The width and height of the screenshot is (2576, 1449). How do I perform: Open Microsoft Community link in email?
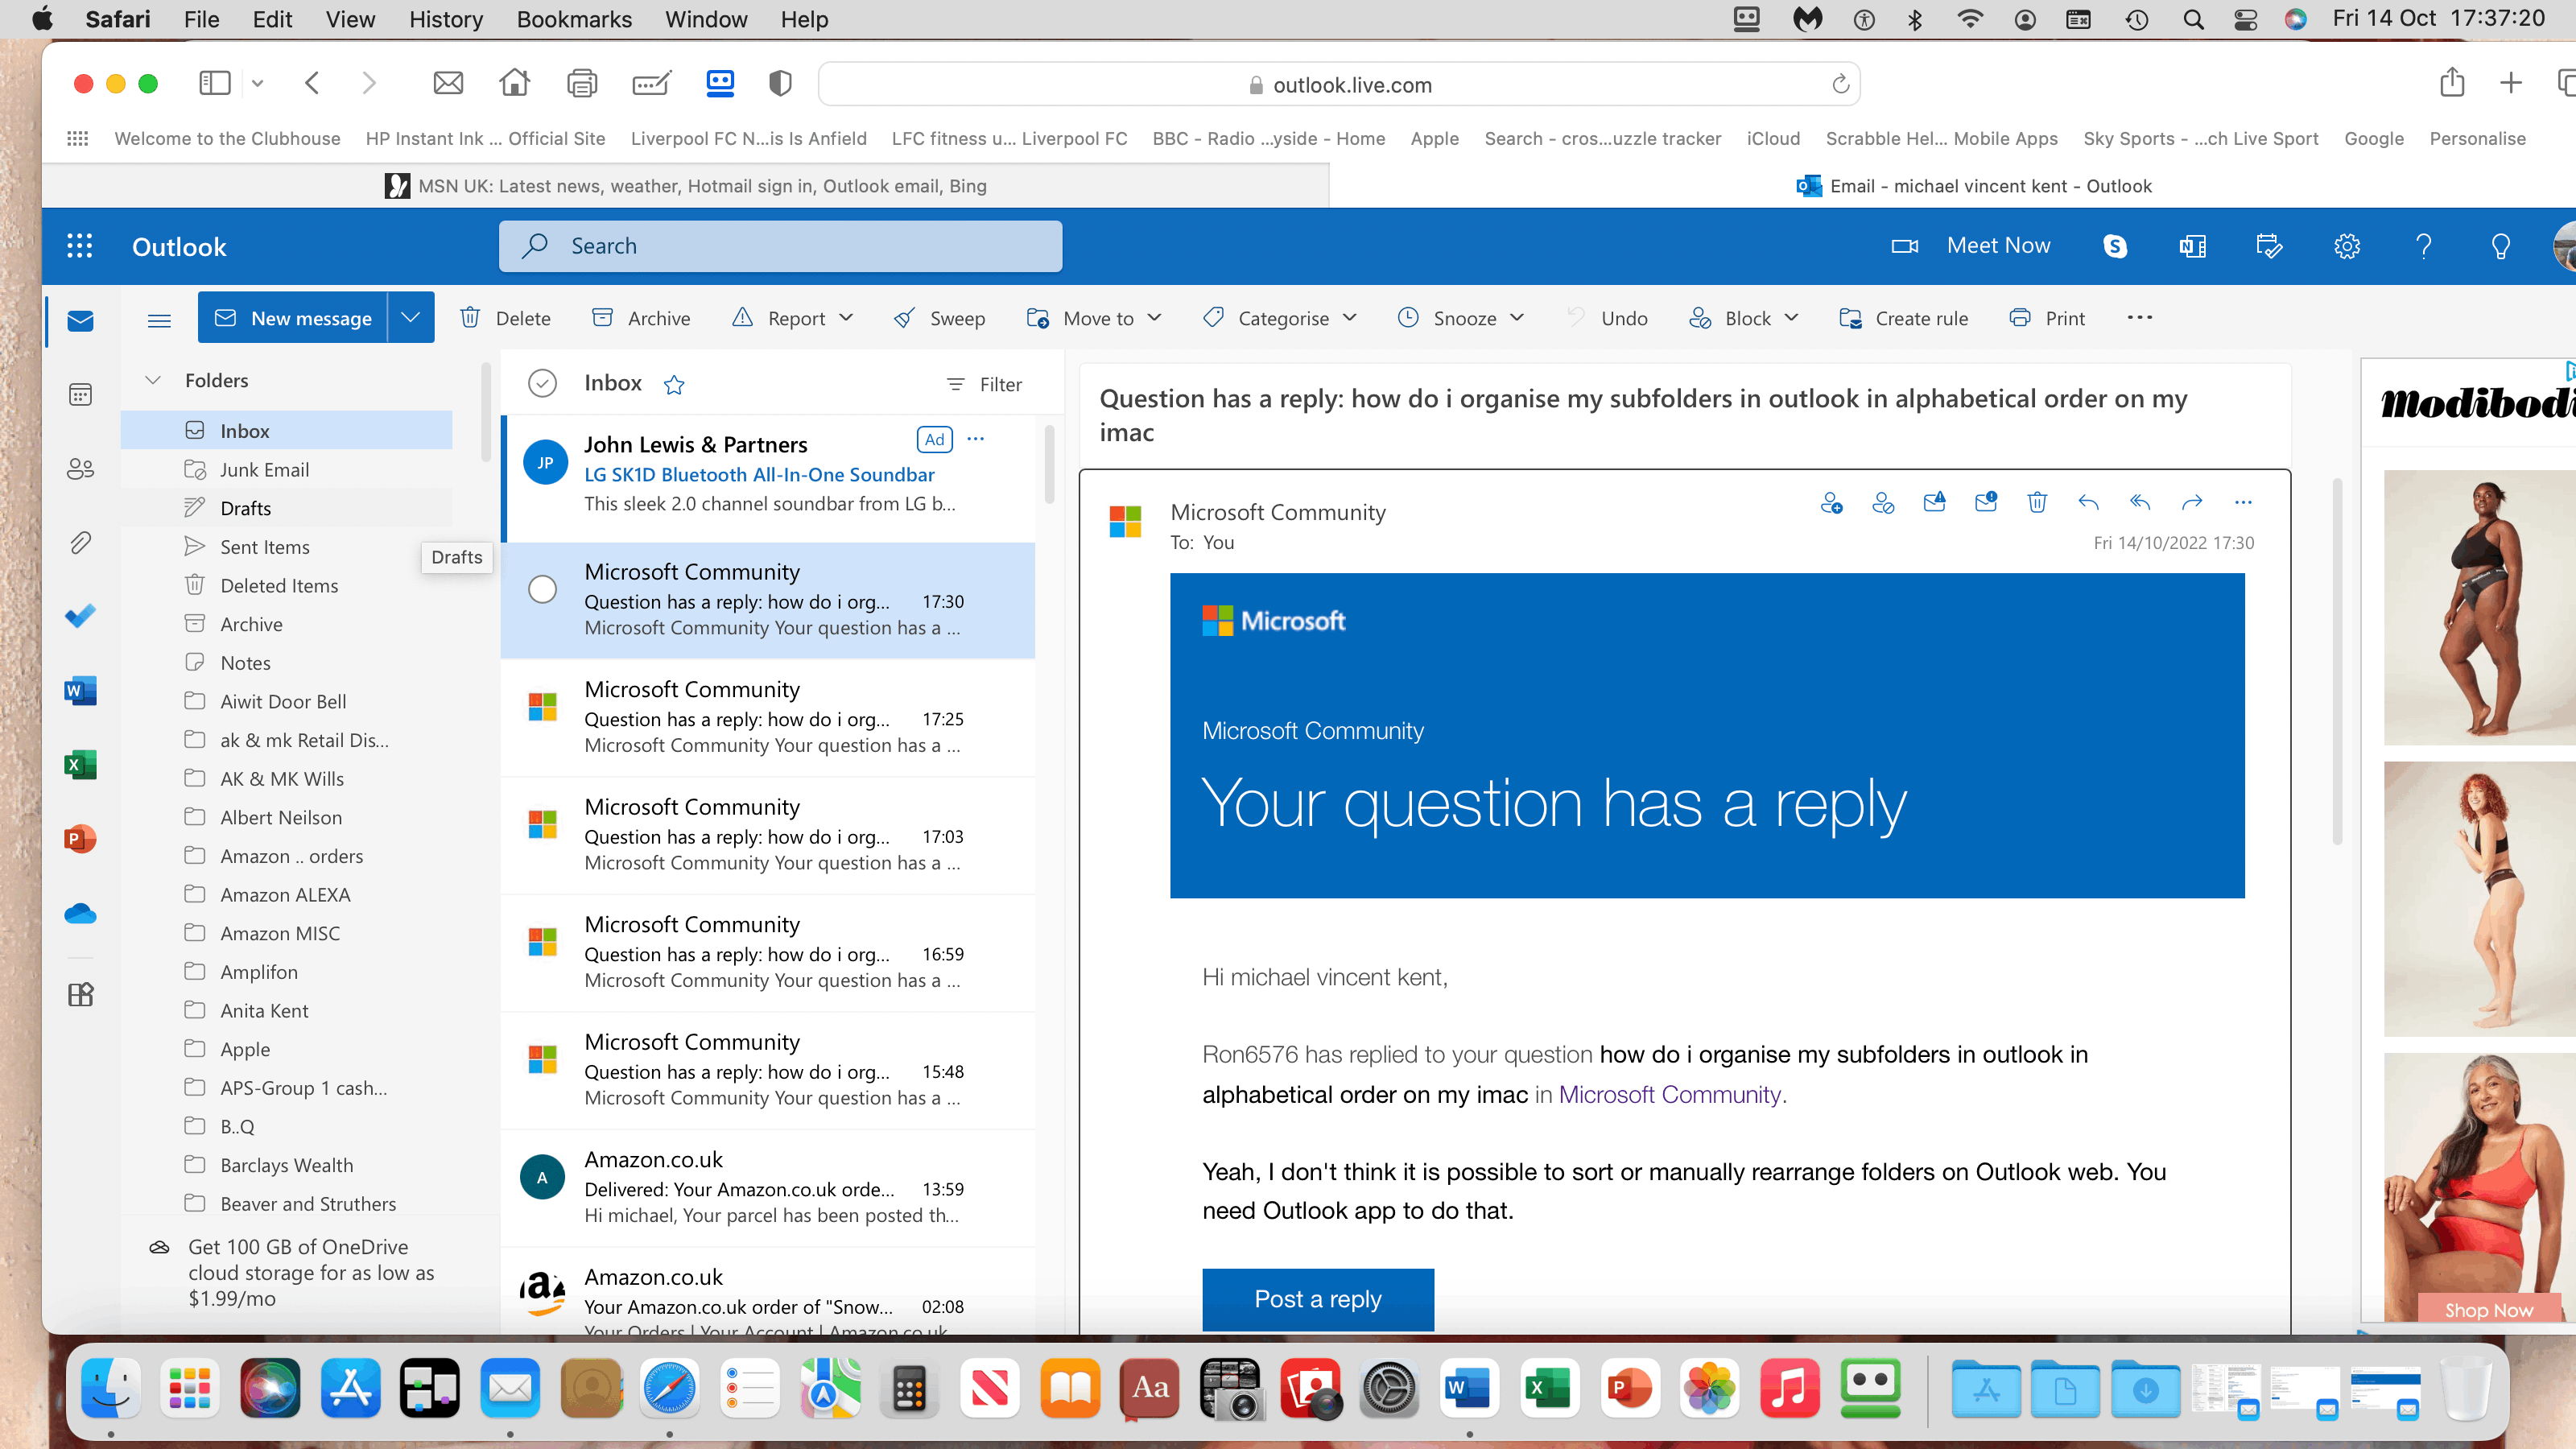1671,1094
